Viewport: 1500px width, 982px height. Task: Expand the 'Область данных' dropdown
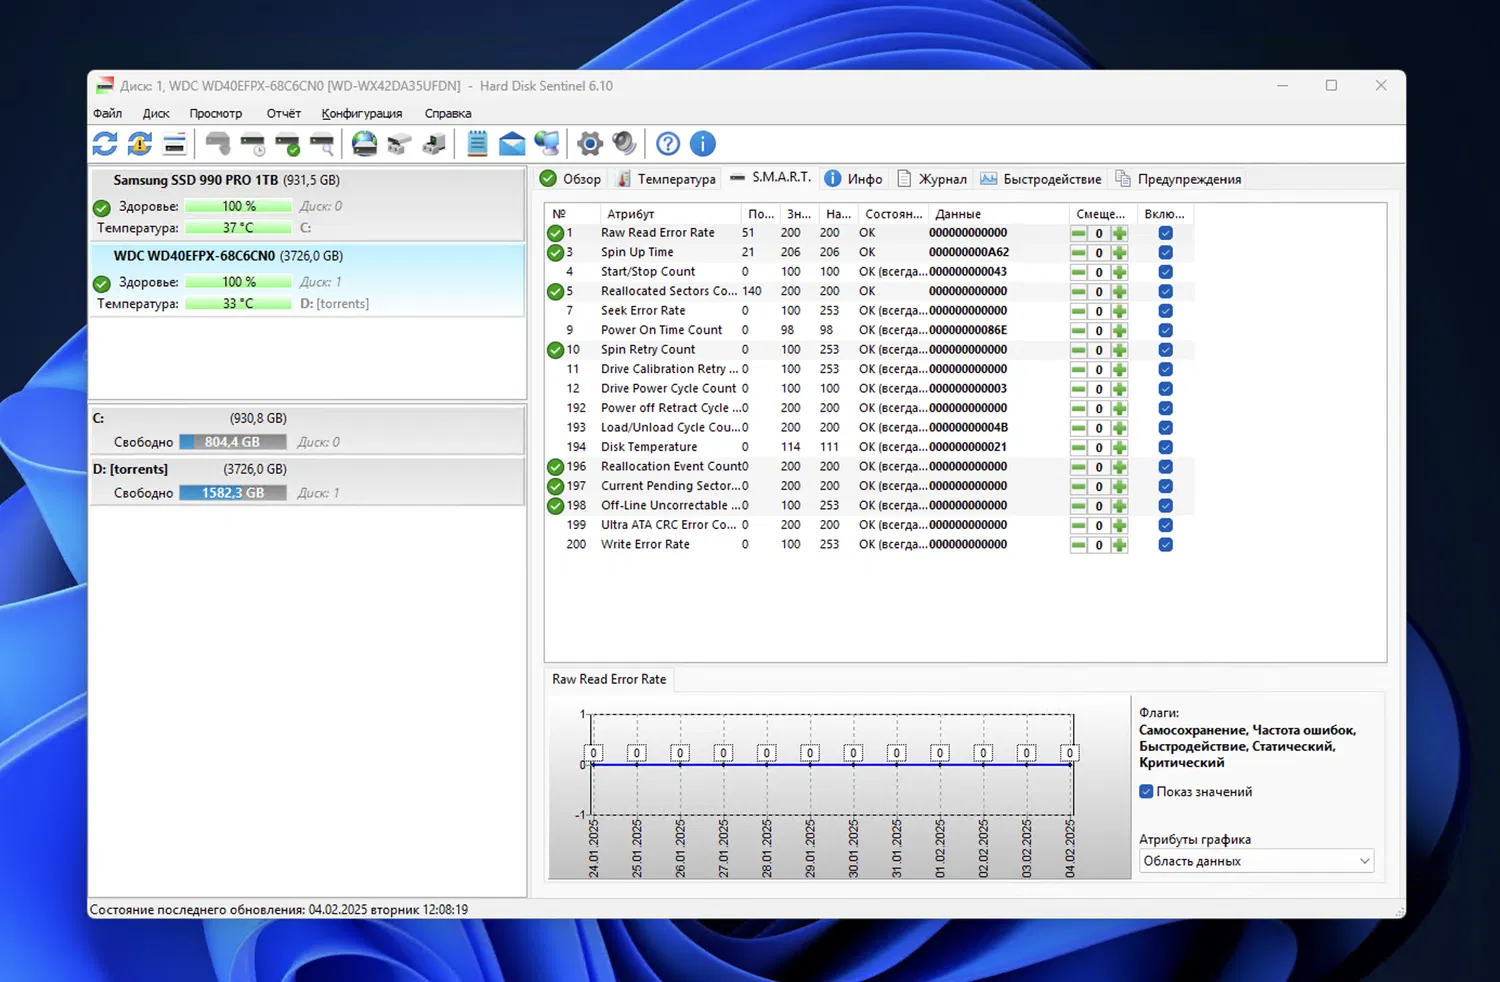[1256, 861]
